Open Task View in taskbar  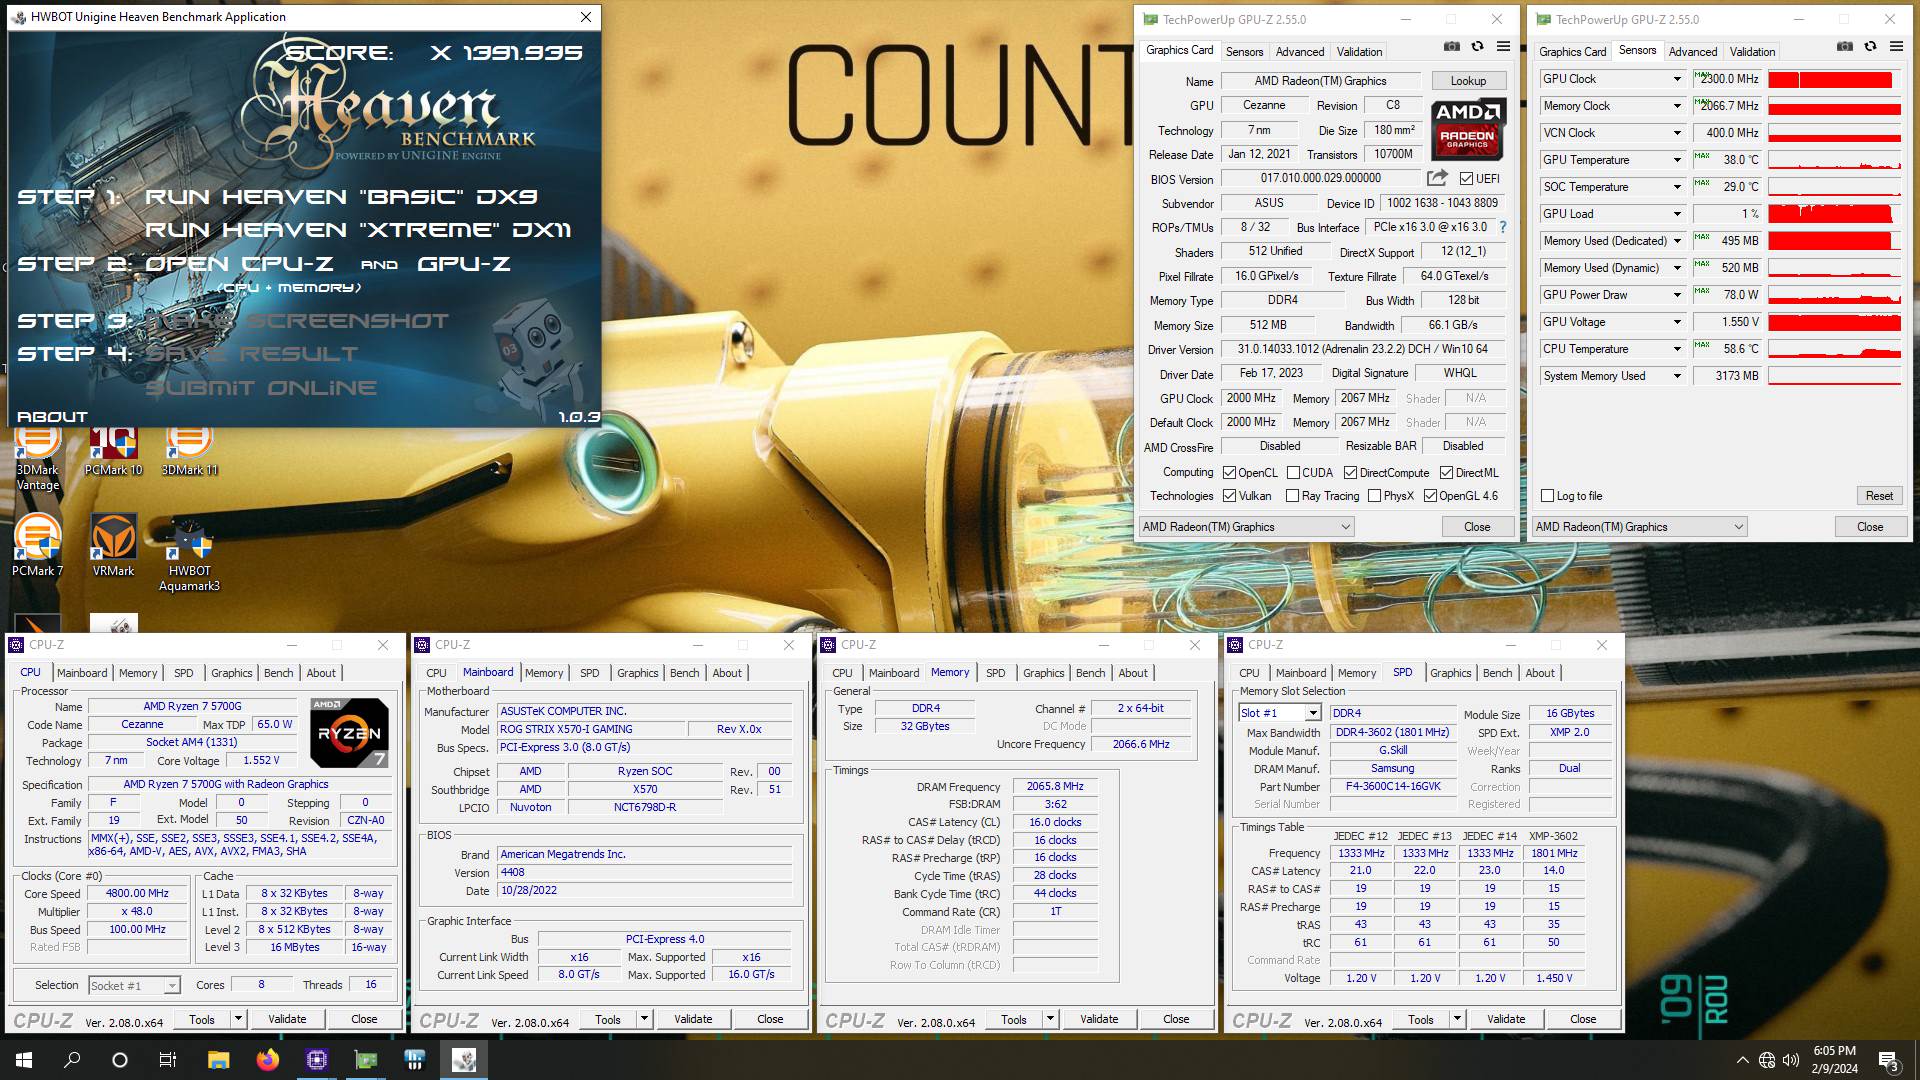point(168,1060)
